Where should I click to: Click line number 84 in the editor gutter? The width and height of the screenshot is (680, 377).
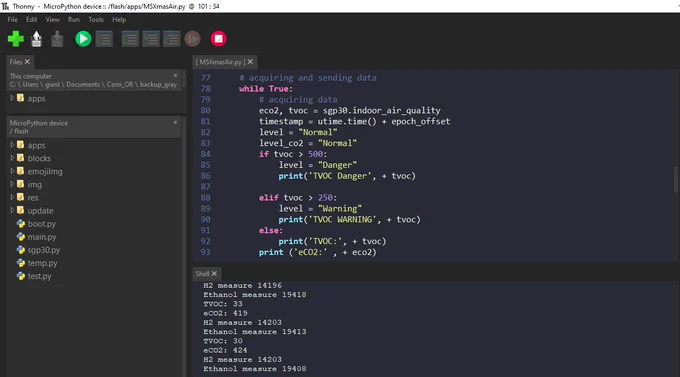206,154
